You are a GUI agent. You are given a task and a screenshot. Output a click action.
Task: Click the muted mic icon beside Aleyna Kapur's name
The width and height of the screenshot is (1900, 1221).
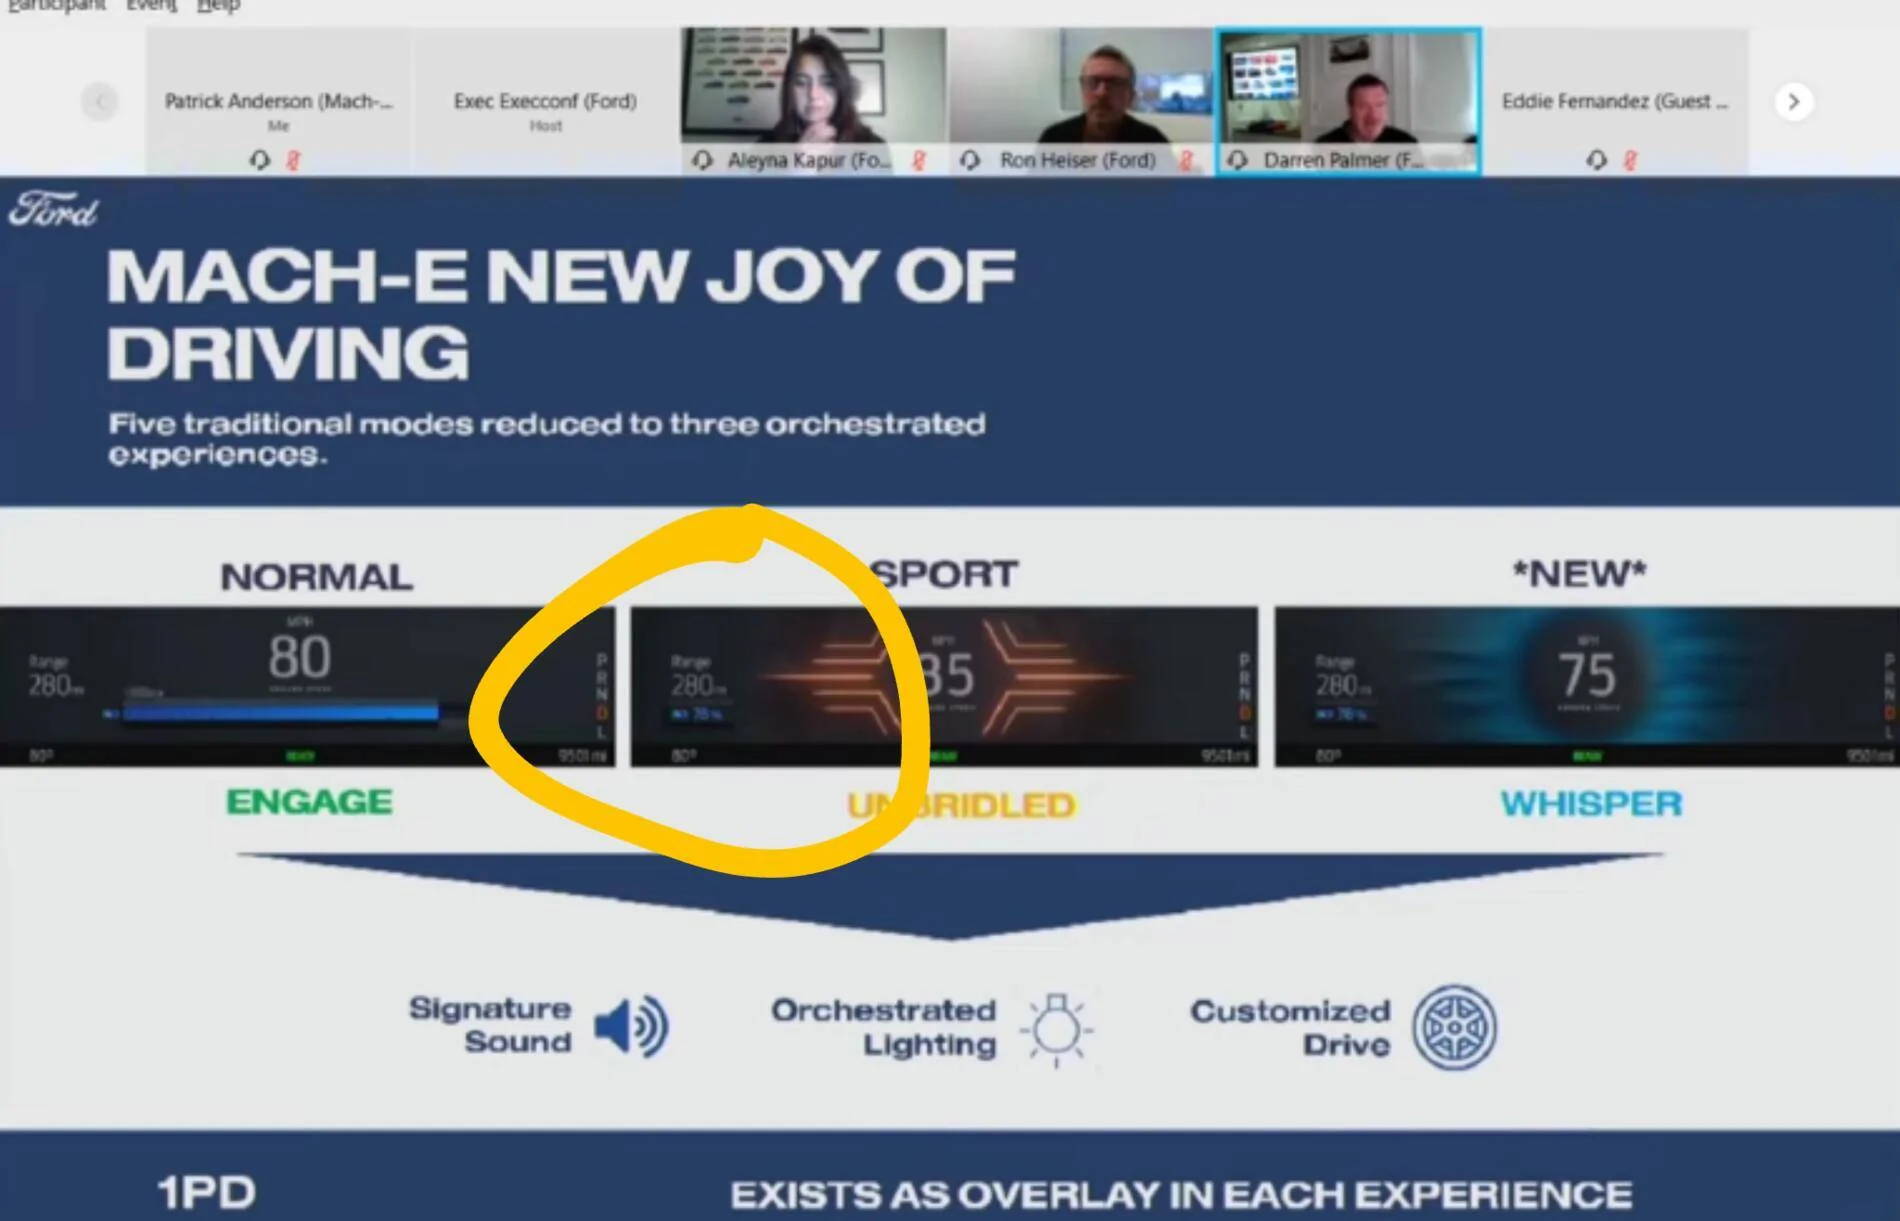[x=918, y=160]
